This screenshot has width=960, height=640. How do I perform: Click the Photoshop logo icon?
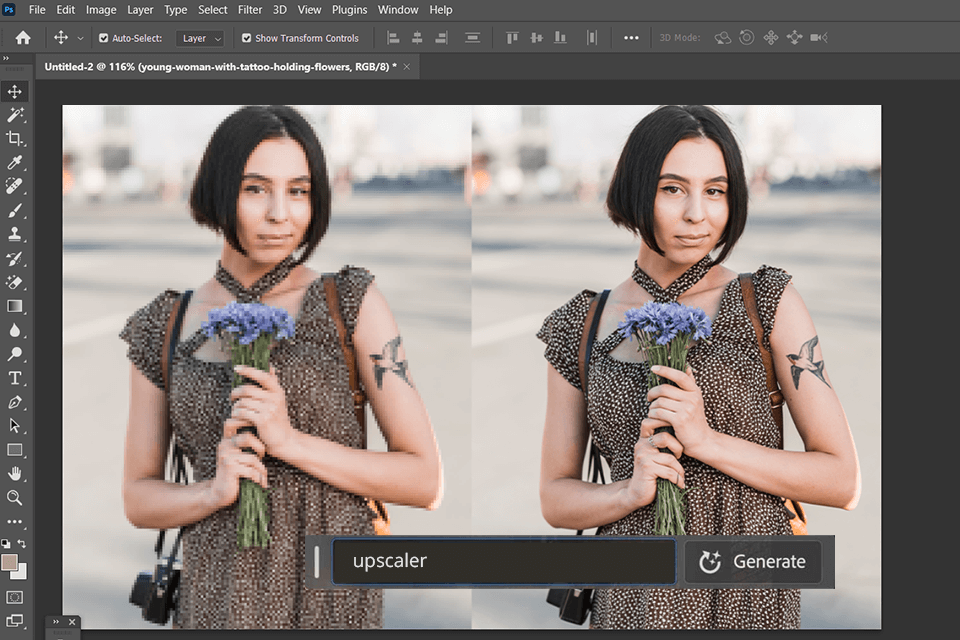click(9, 9)
